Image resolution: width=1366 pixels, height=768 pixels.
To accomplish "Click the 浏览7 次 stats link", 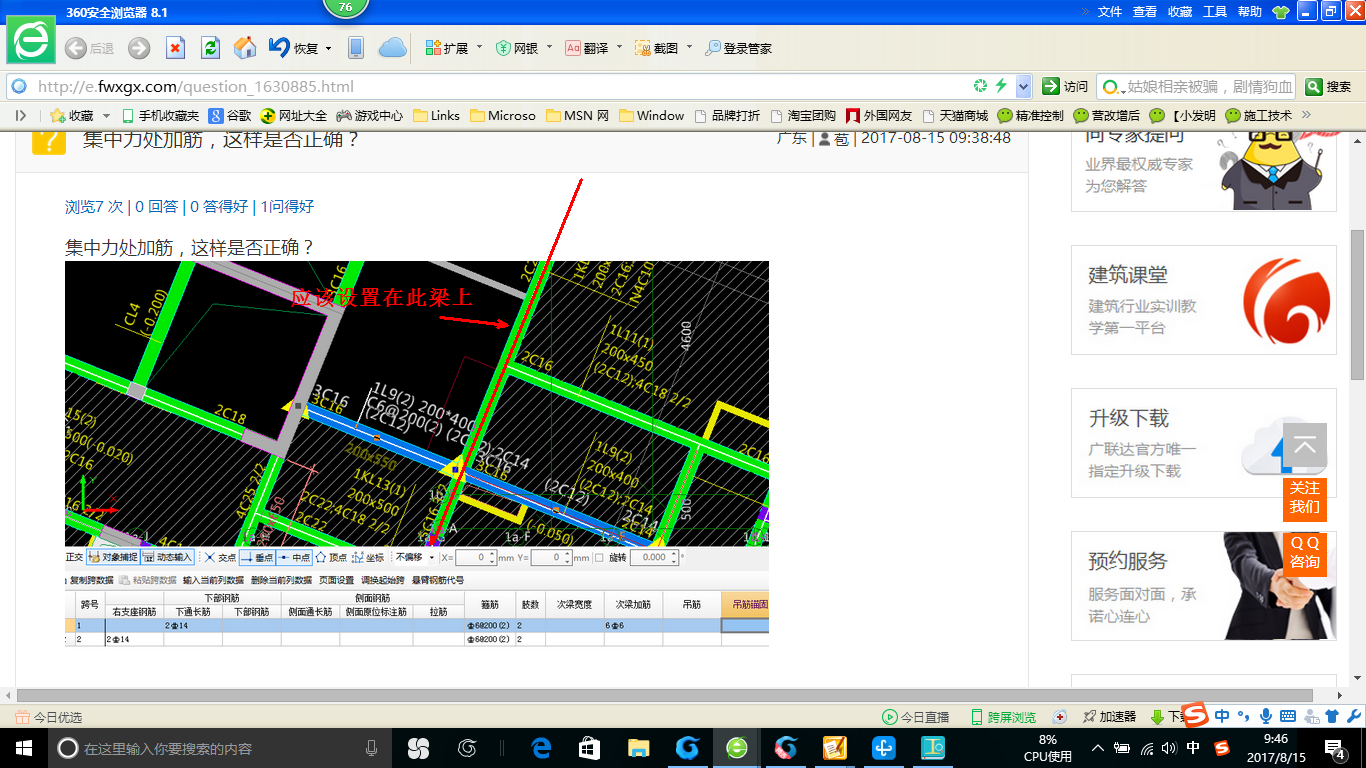I will point(94,207).
